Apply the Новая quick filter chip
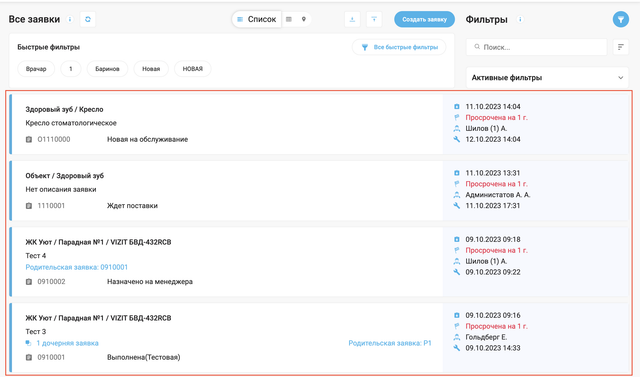This screenshot has width=640, height=377. 151,69
